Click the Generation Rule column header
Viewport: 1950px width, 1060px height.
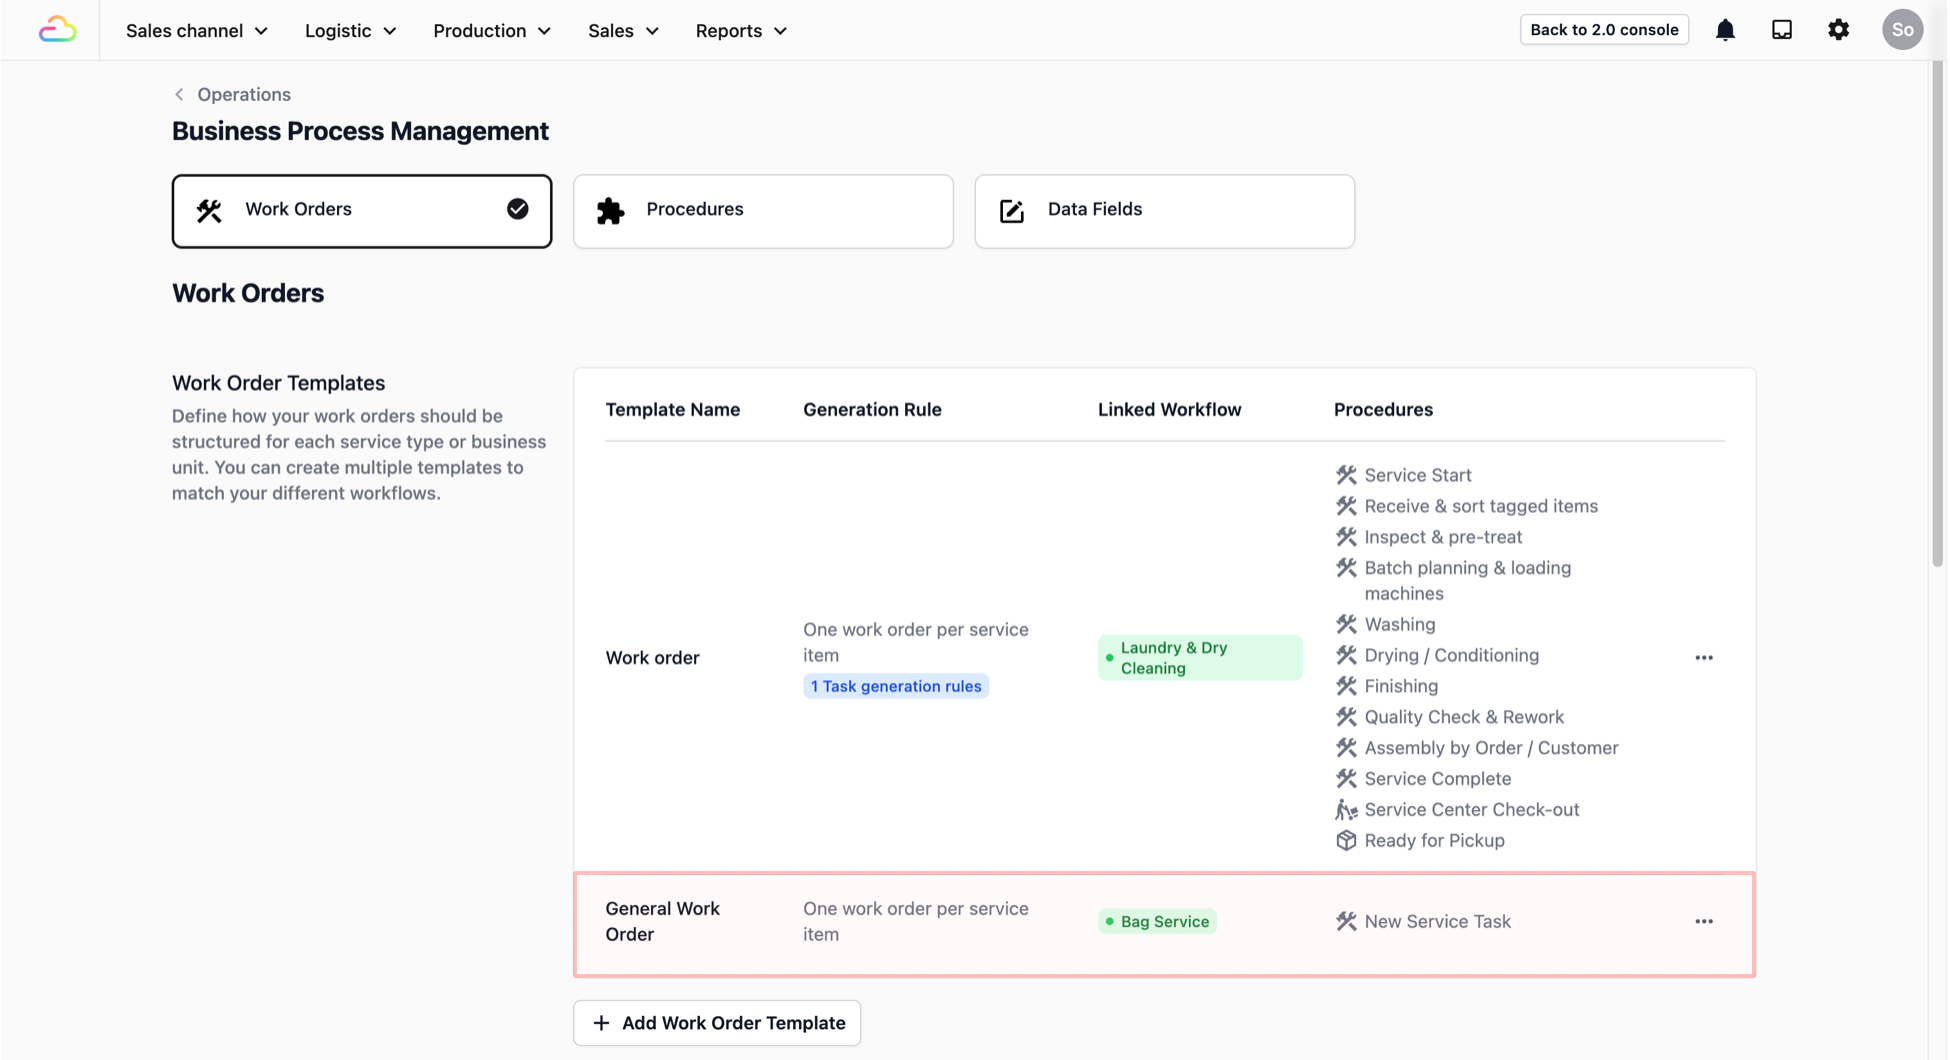[x=872, y=410]
